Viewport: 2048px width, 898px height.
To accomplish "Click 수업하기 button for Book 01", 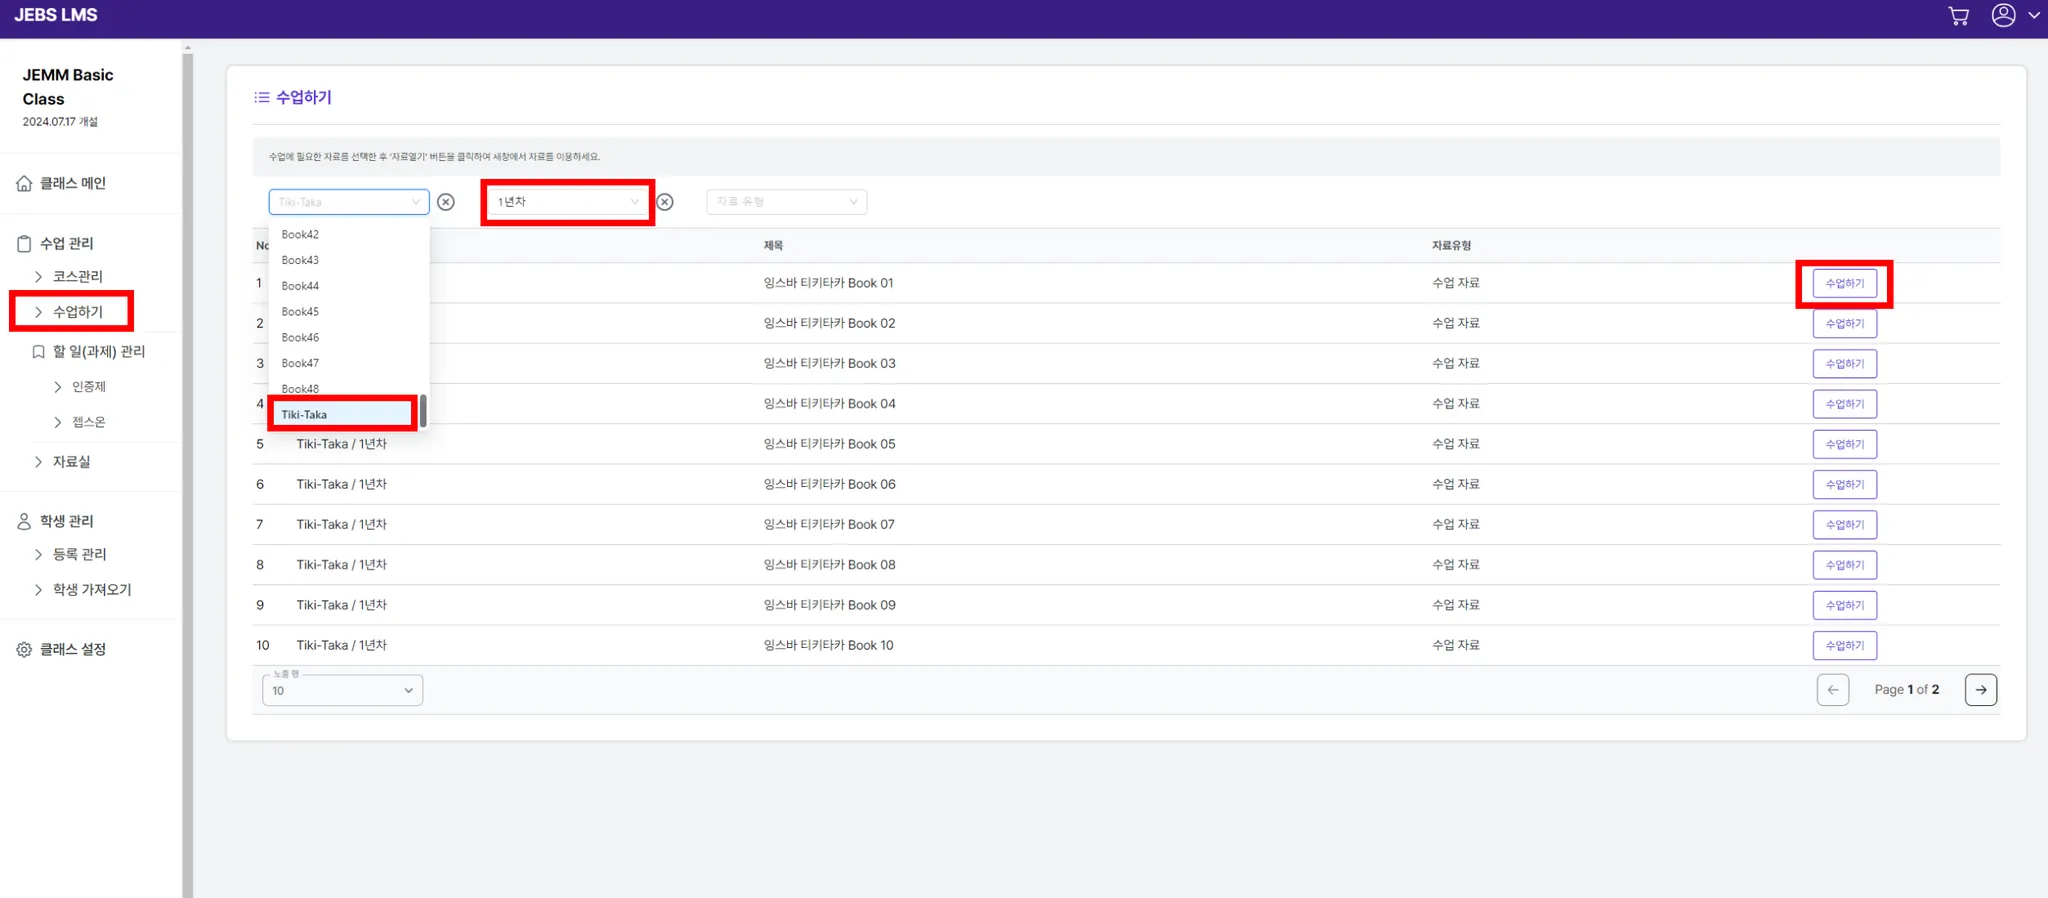I will [x=1844, y=283].
